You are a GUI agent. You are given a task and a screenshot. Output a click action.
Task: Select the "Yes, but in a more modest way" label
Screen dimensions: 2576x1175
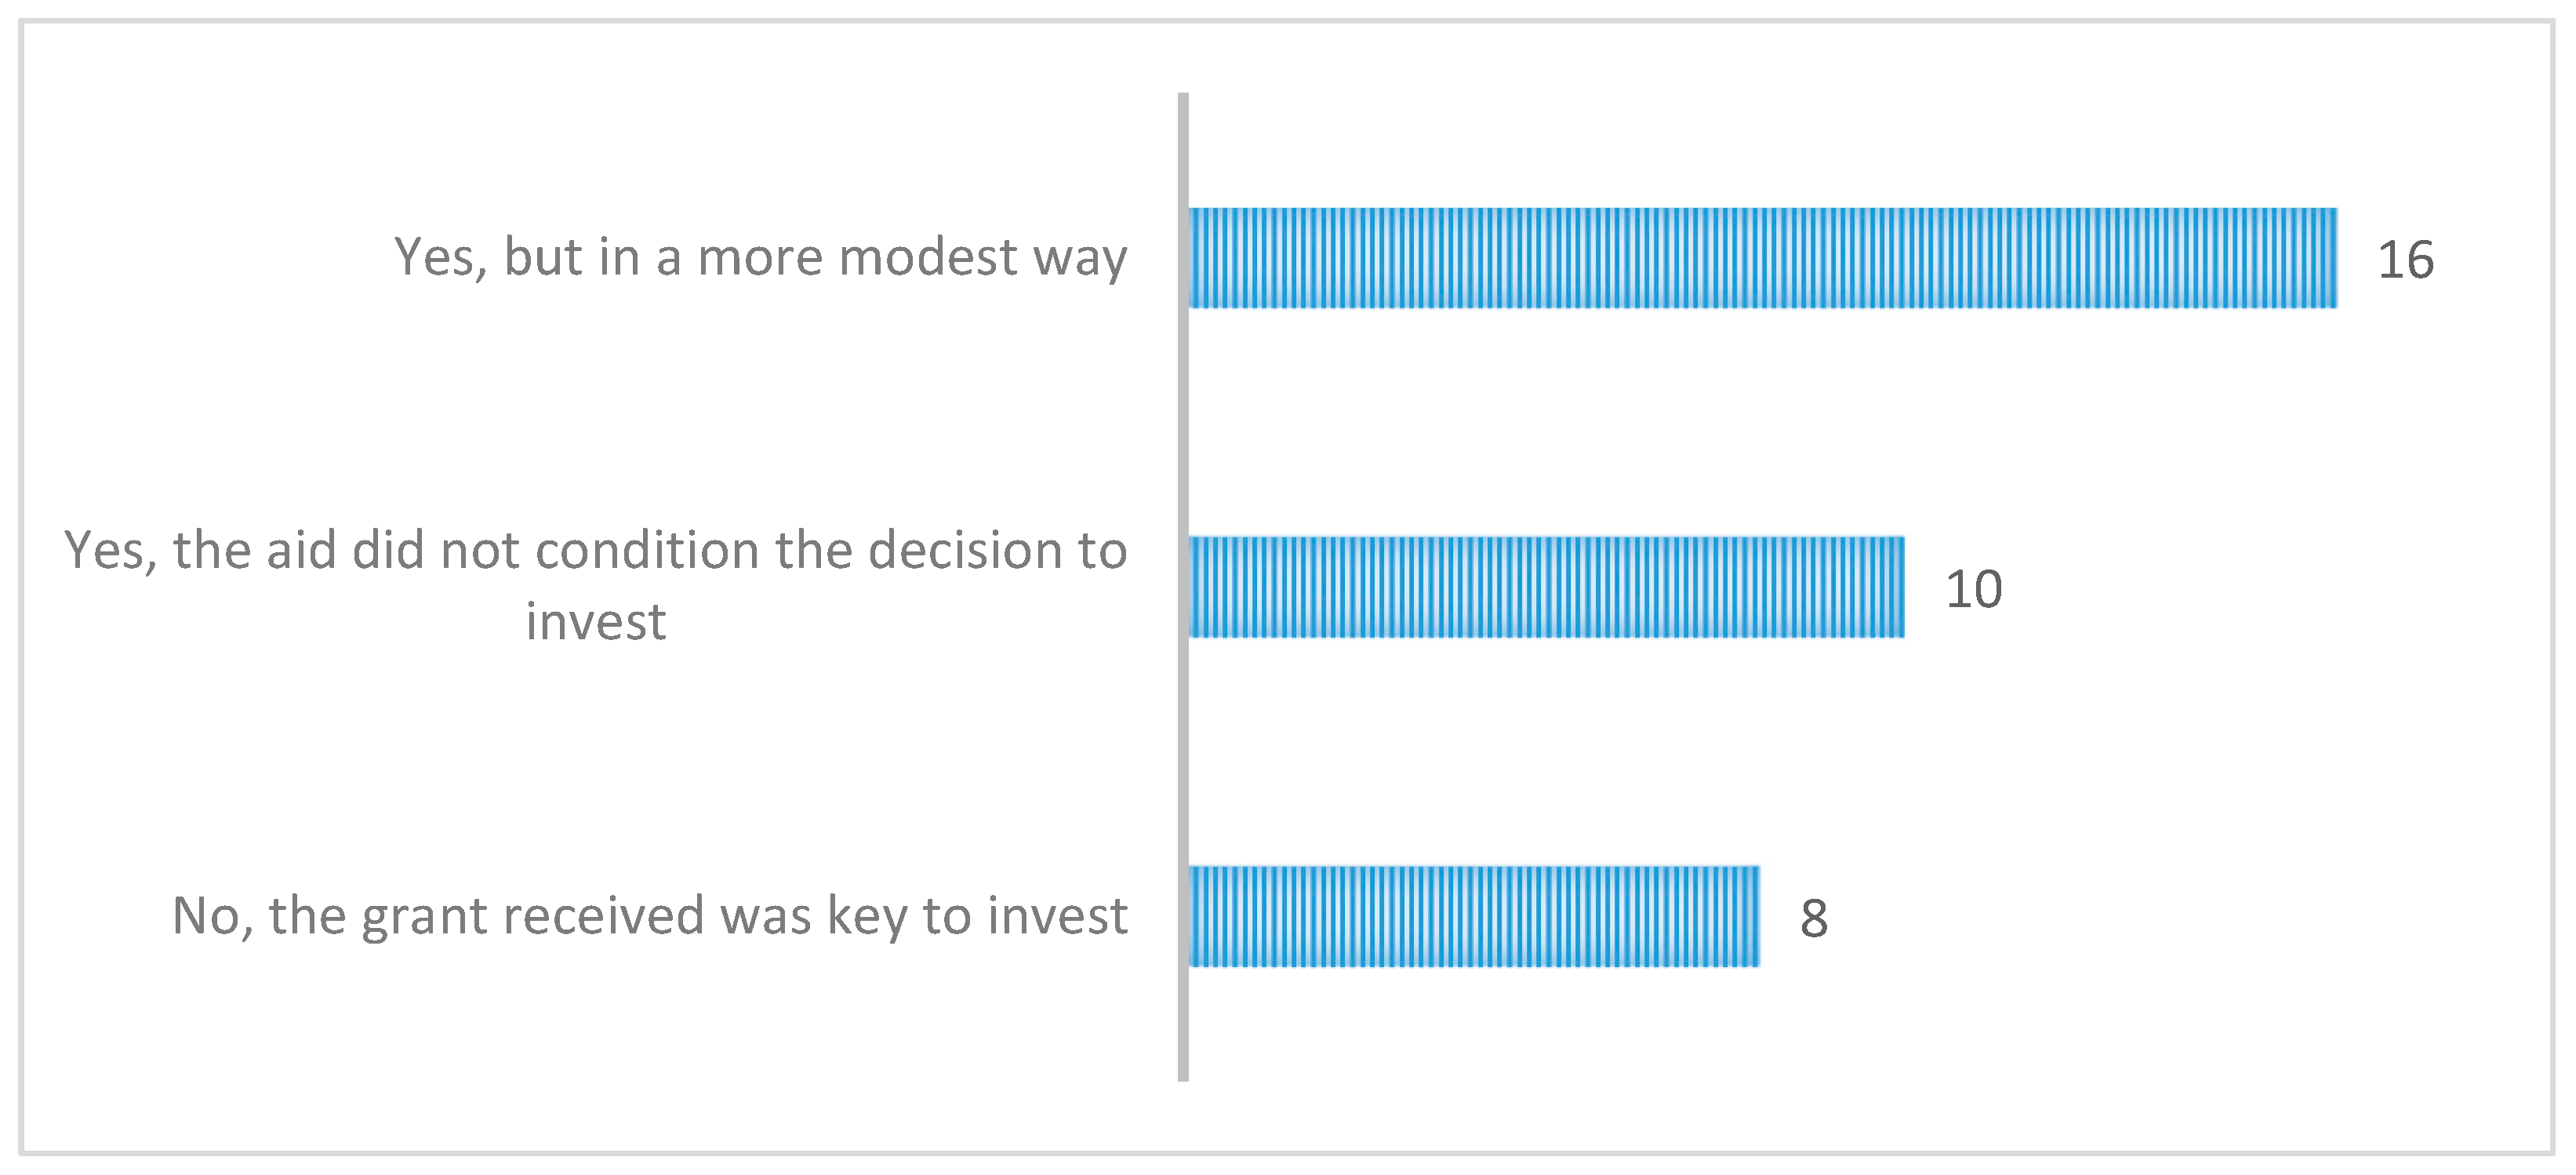(760, 257)
